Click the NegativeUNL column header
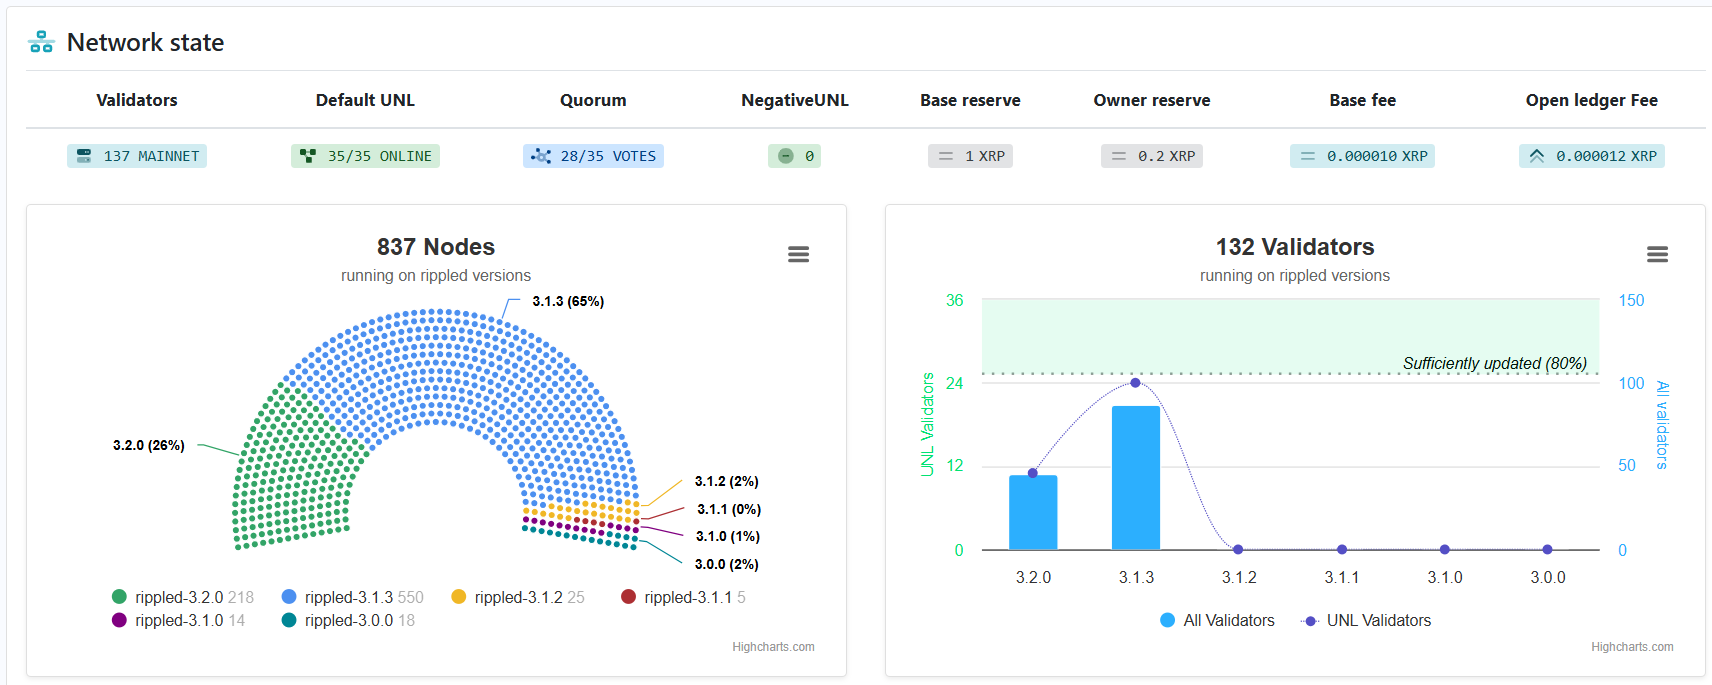Image resolution: width=1712 pixels, height=685 pixels. tap(795, 100)
